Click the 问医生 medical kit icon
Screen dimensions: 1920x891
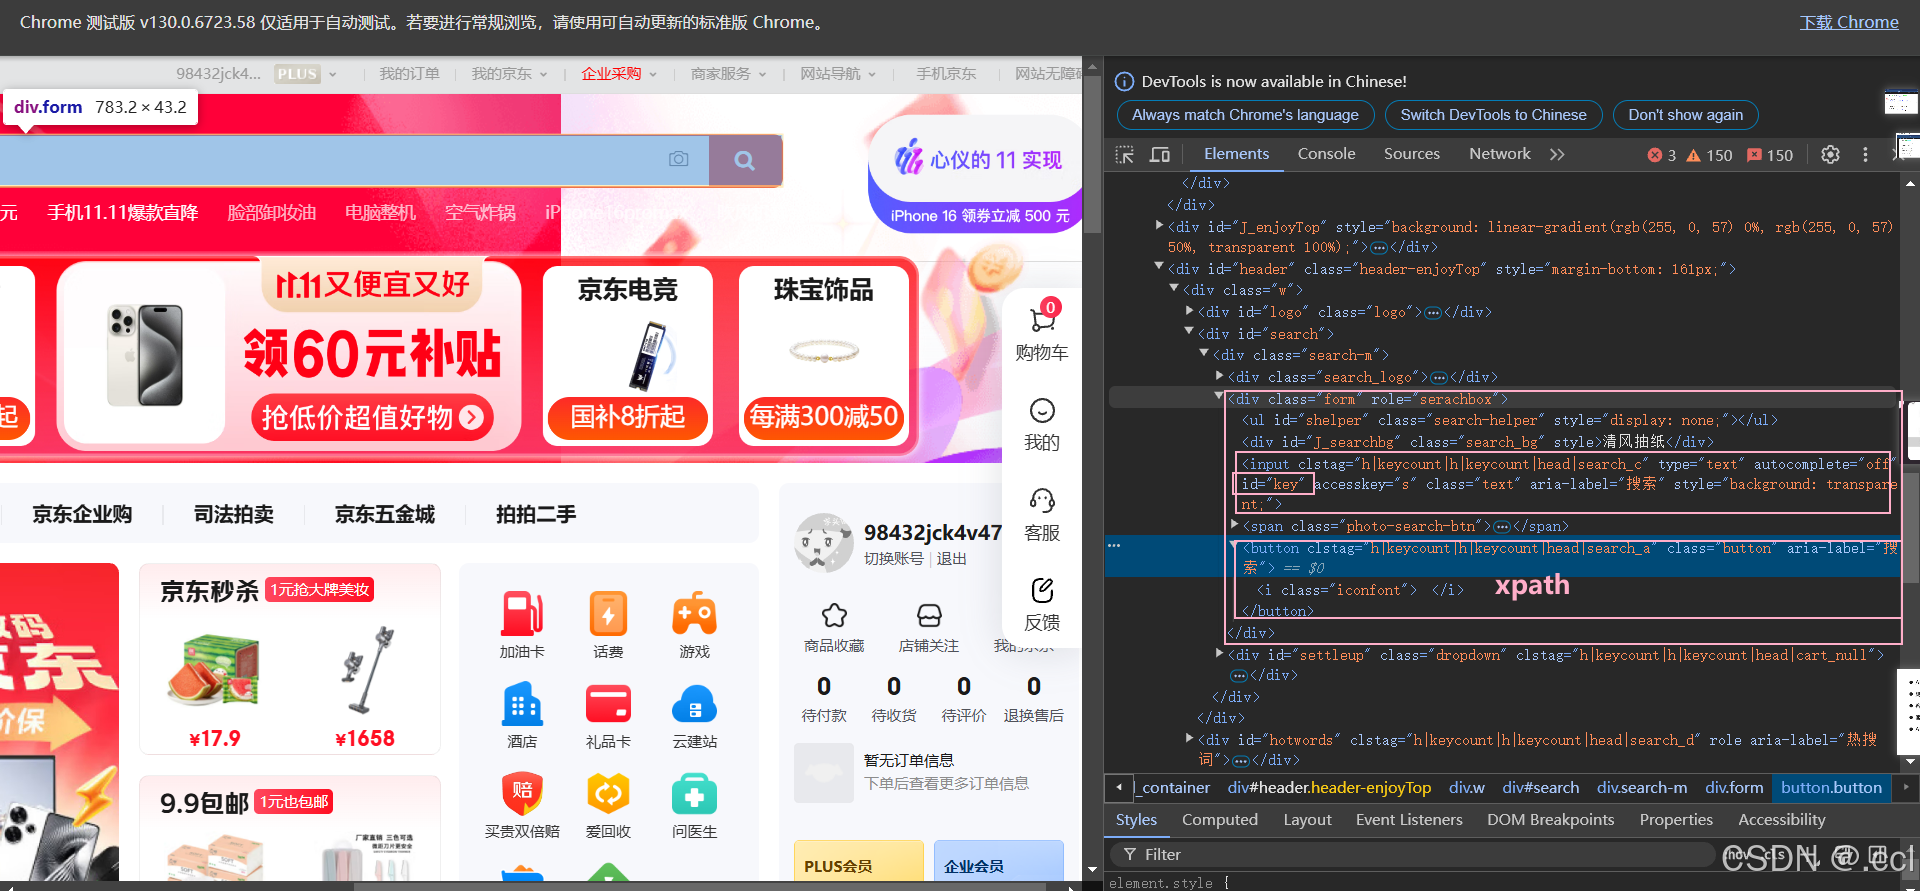click(694, 794)
